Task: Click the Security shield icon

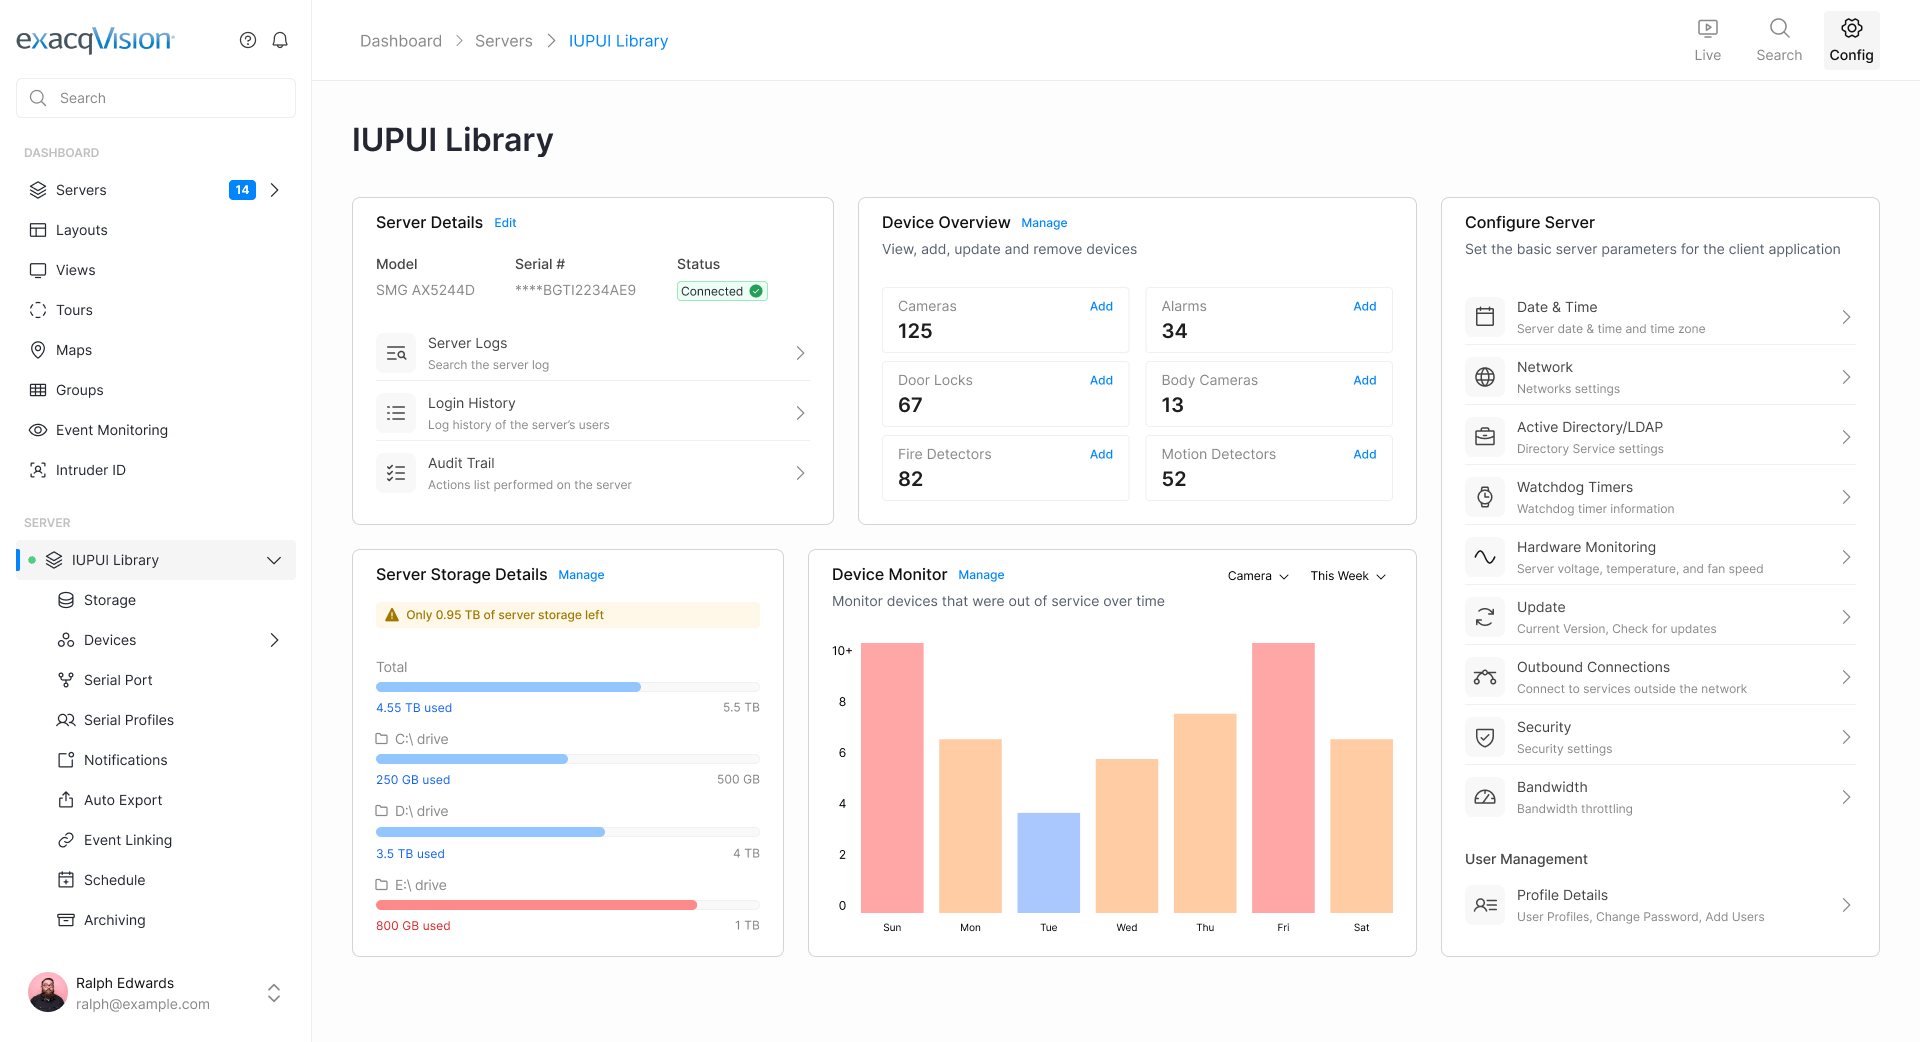Action: click(x=1485, y=737)
